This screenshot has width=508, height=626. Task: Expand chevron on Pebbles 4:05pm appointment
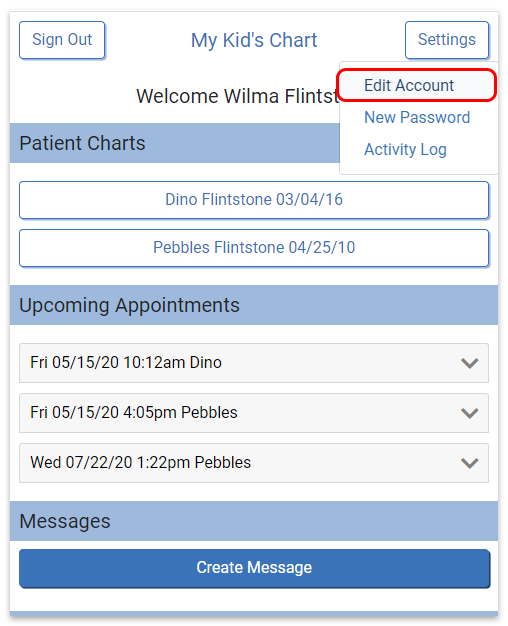coord(469,413)
